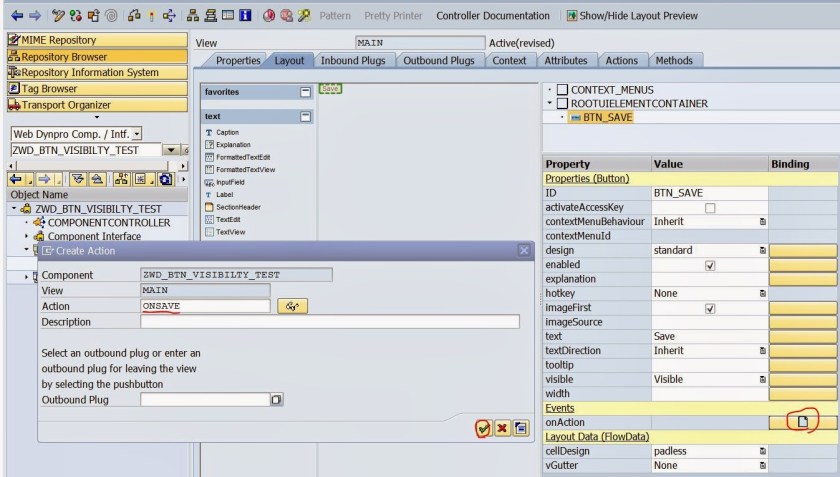Click the forward arrow in the top toolbar

click(35, 16)
